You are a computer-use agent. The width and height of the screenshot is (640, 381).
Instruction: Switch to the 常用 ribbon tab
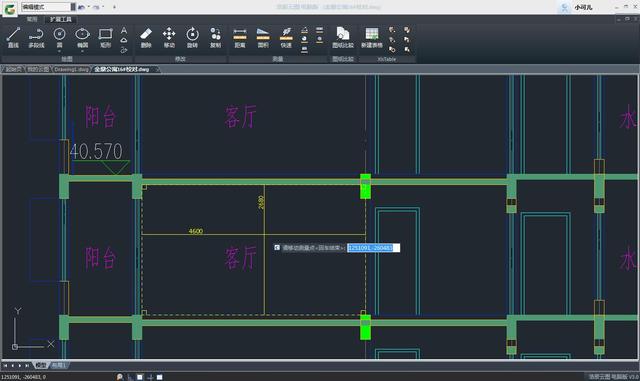(32, 19)
